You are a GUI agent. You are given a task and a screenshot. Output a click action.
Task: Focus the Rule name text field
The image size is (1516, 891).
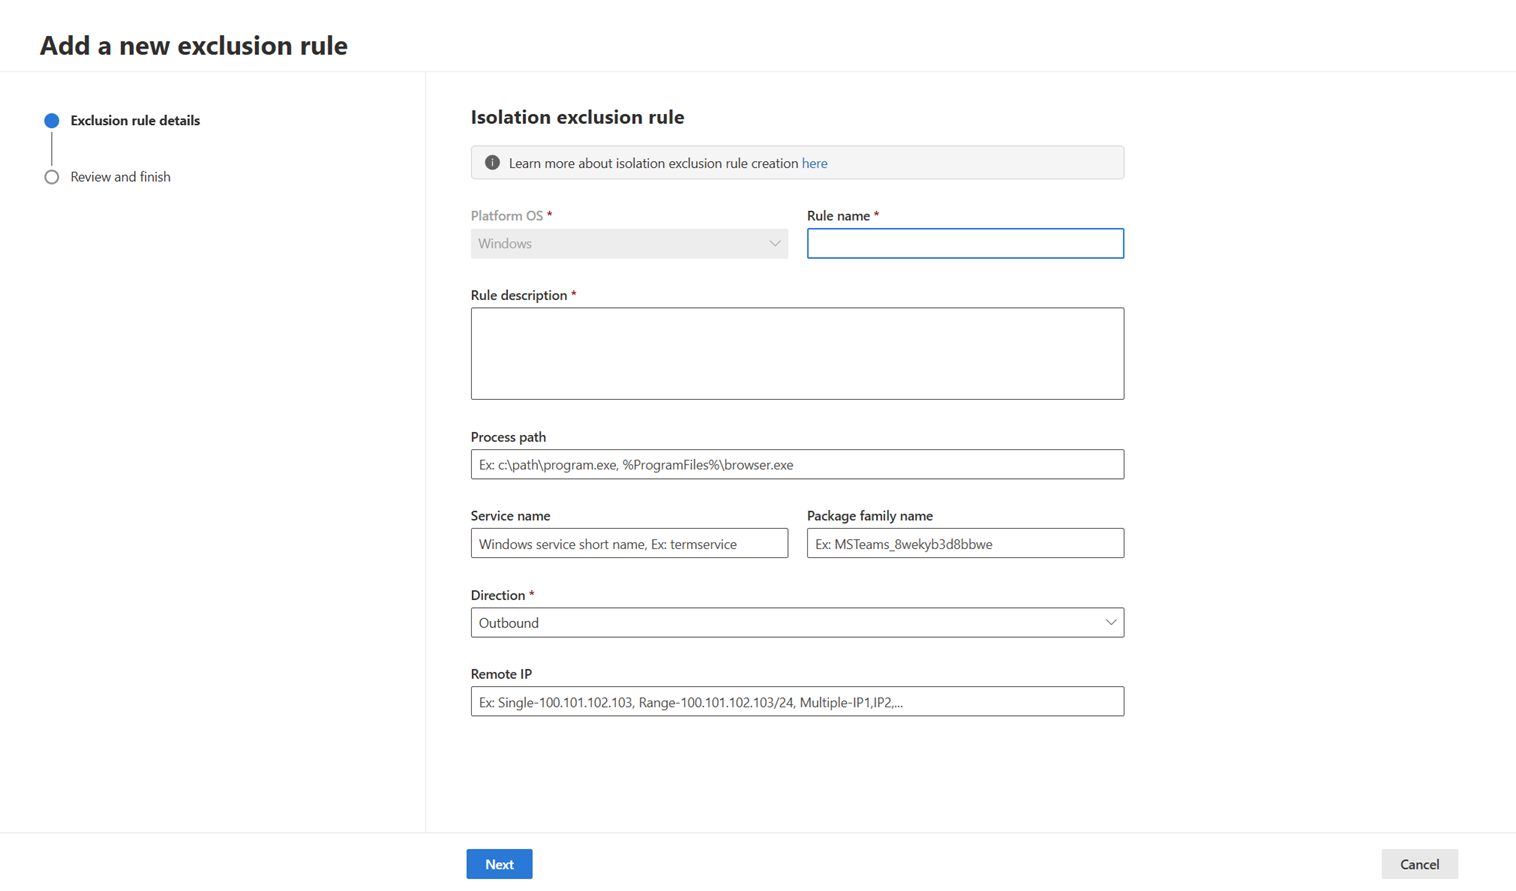click(x=965, y=244)
